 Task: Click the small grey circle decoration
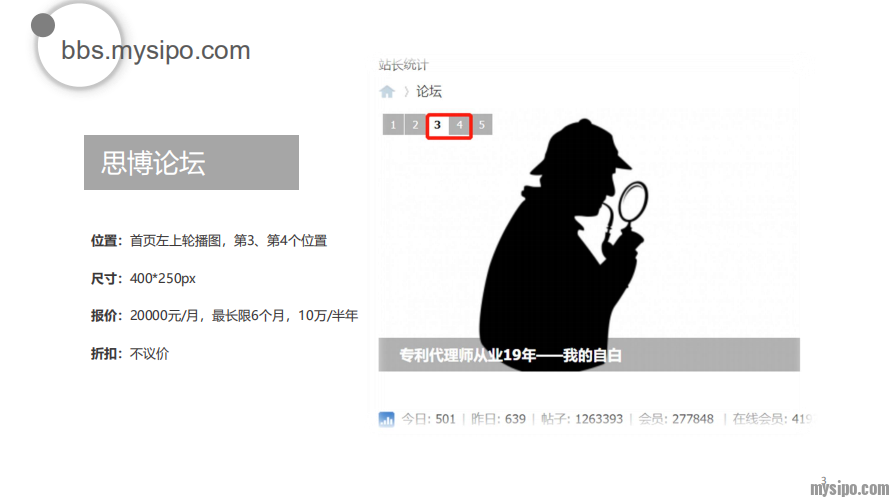click(43, 25)
